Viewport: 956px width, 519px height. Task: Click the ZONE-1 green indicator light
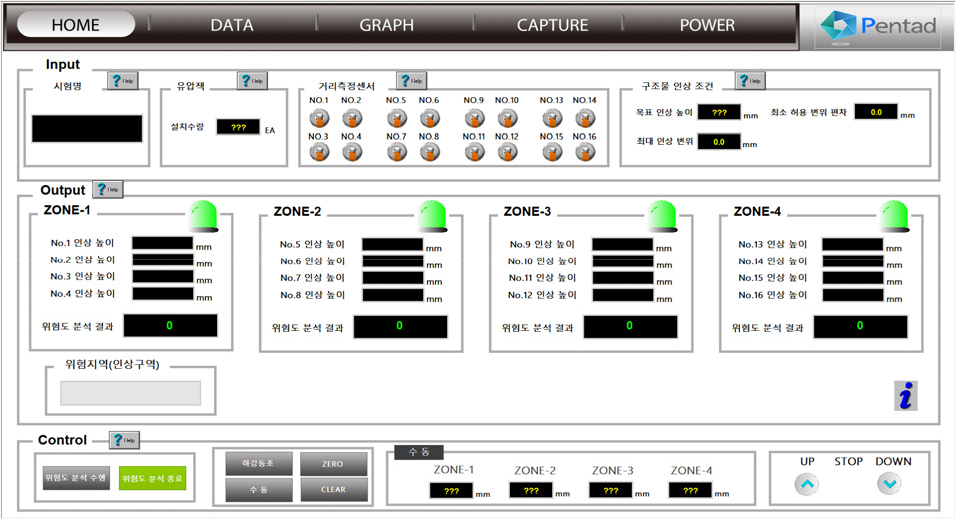click(x=204, y=213)
